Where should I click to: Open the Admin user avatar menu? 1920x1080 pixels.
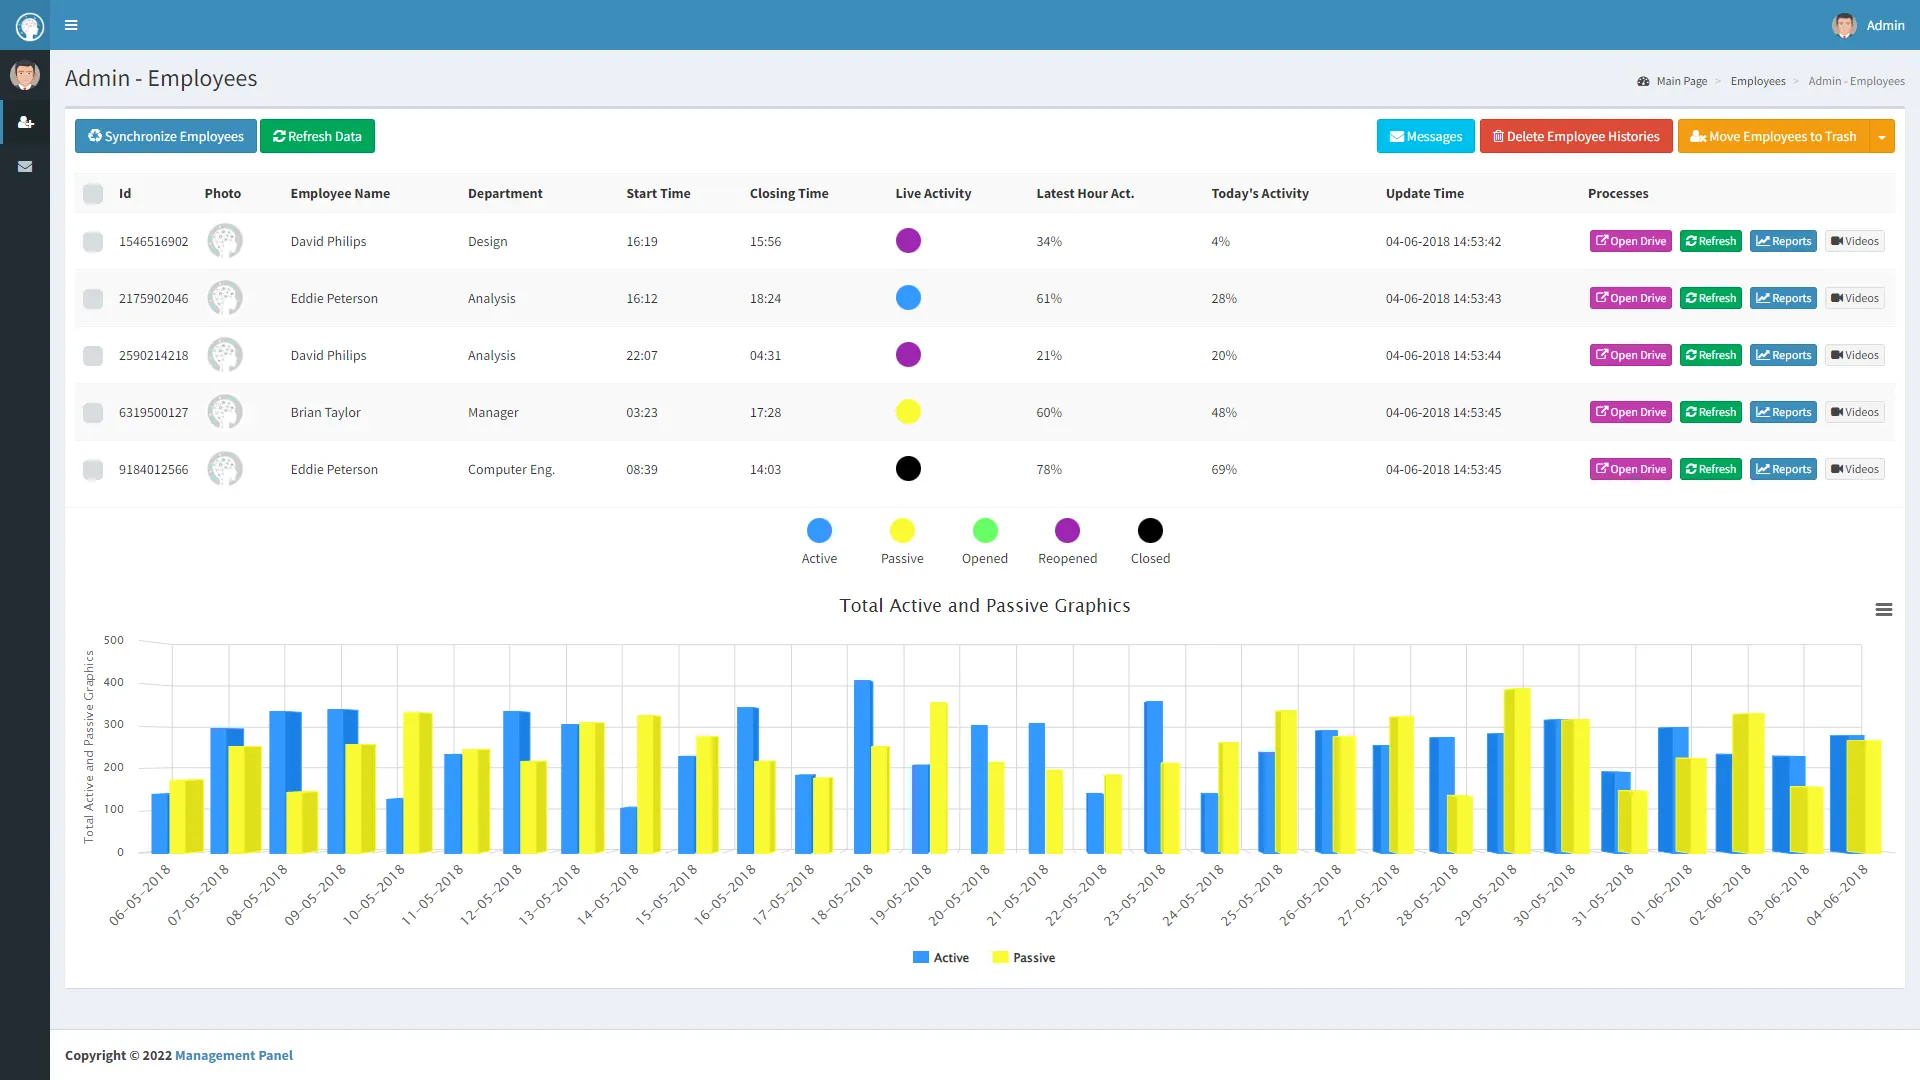pos(1868,25)
